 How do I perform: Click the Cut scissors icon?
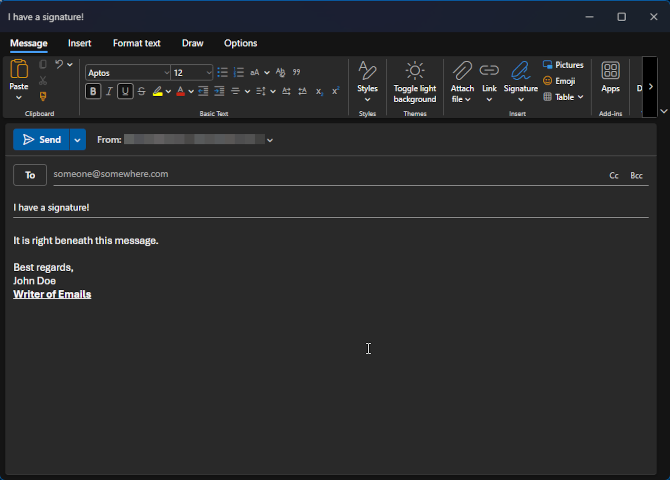[43, 80]
